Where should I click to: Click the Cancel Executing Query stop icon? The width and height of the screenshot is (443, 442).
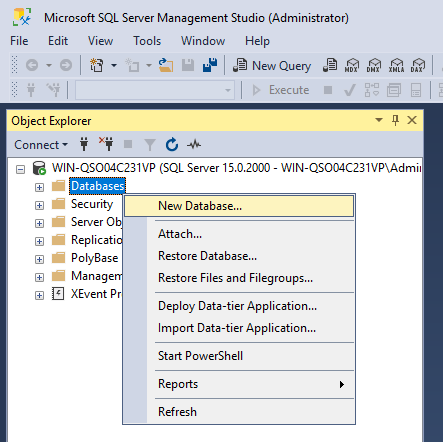[x=328, y=90]
